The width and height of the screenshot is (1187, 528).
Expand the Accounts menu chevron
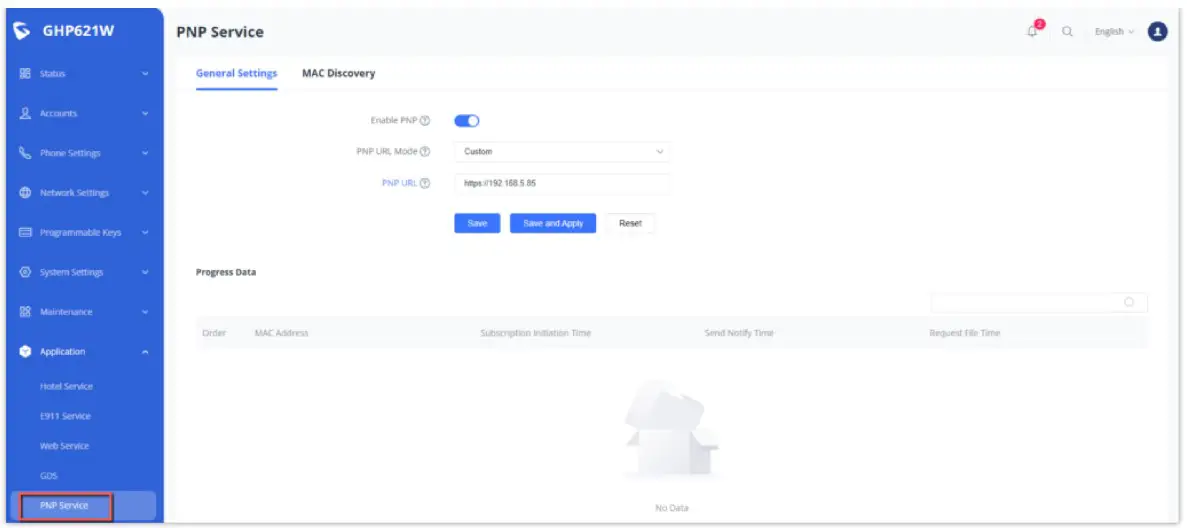145,114
